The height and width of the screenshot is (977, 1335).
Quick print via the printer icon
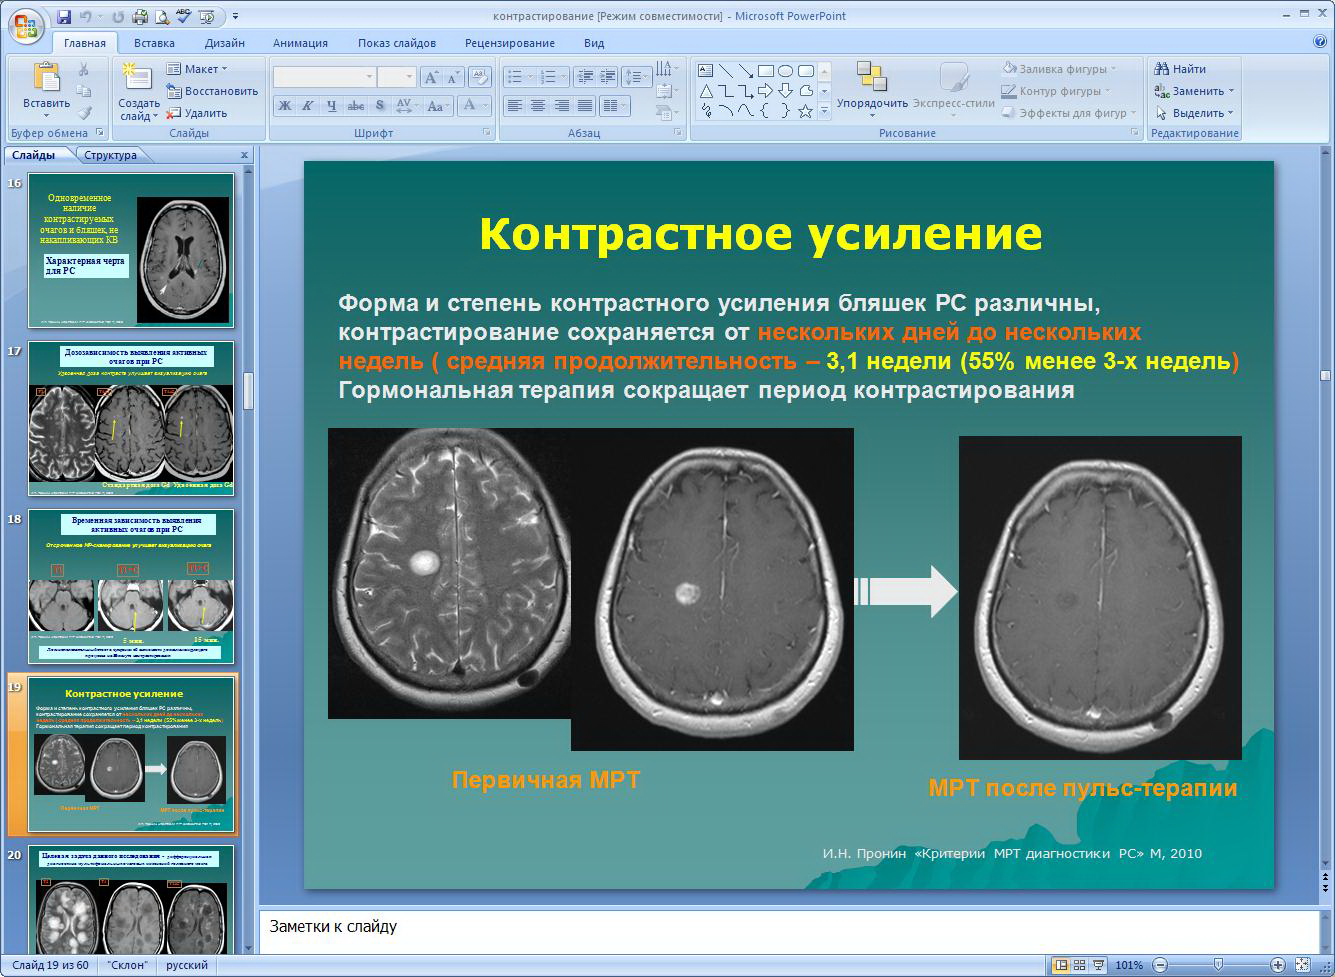140,16
